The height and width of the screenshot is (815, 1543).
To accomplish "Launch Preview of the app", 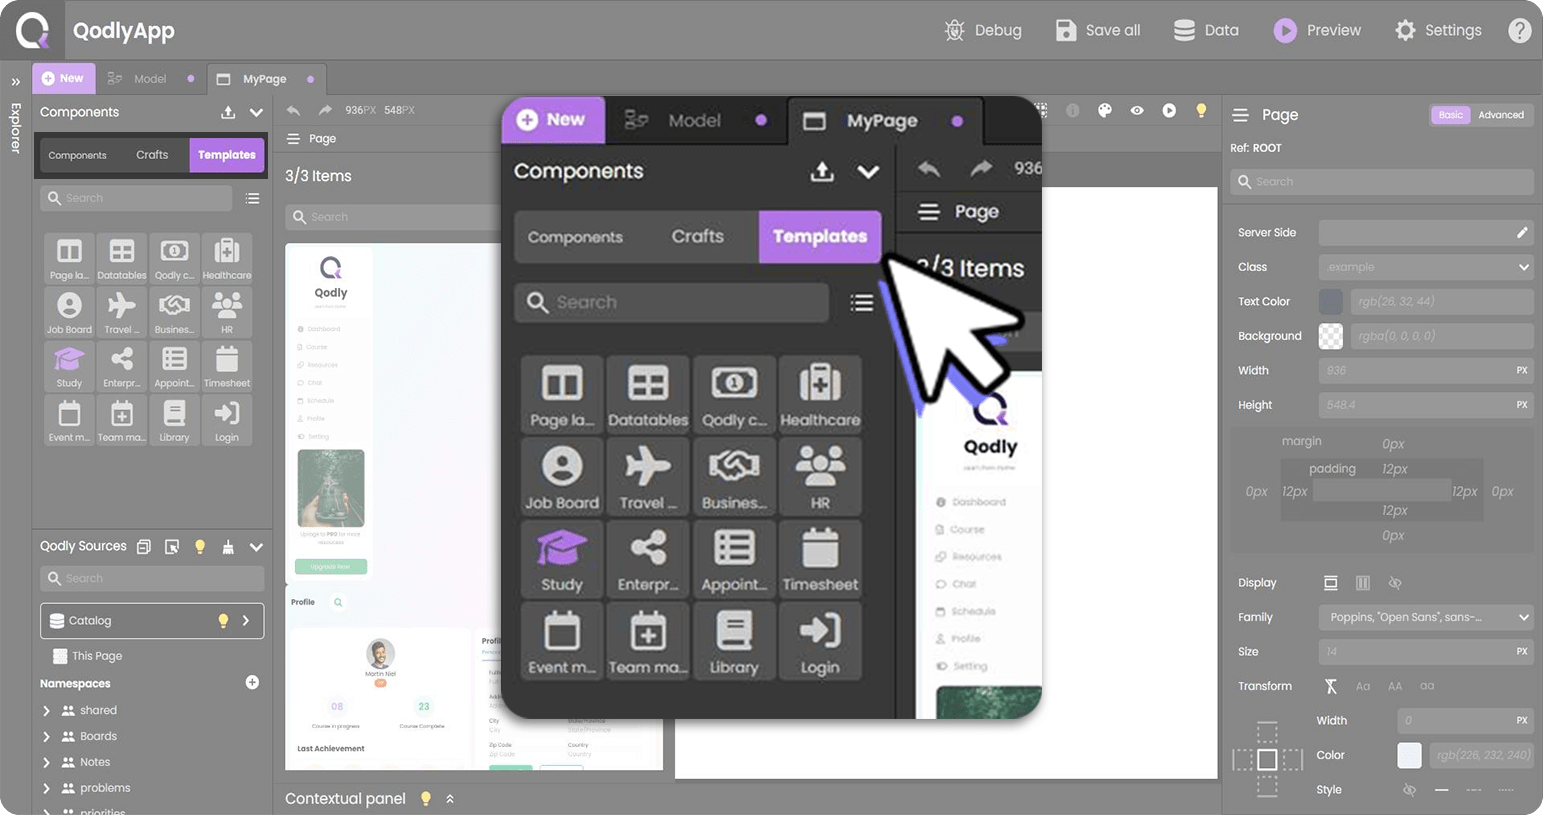I will (1316, 30).
